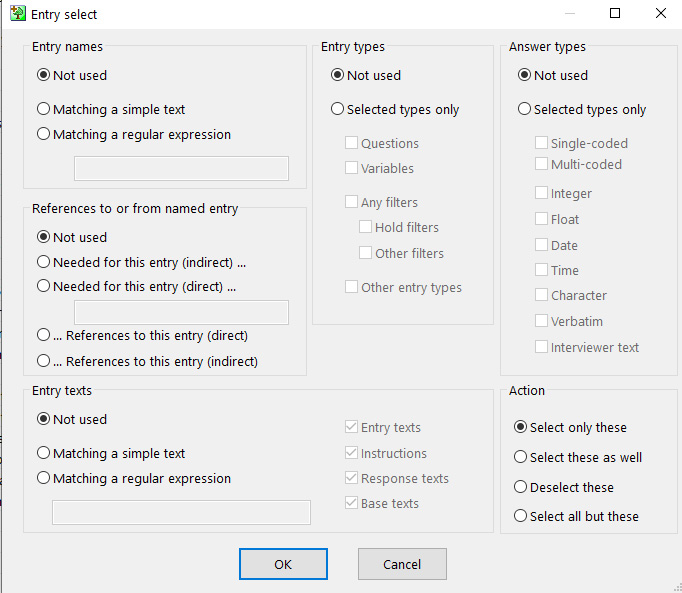The height and width of the screenshot is (593, 682).
Task: Choose 'Matching a simple text' under Entry names
Action: click(x=43, y=109)
